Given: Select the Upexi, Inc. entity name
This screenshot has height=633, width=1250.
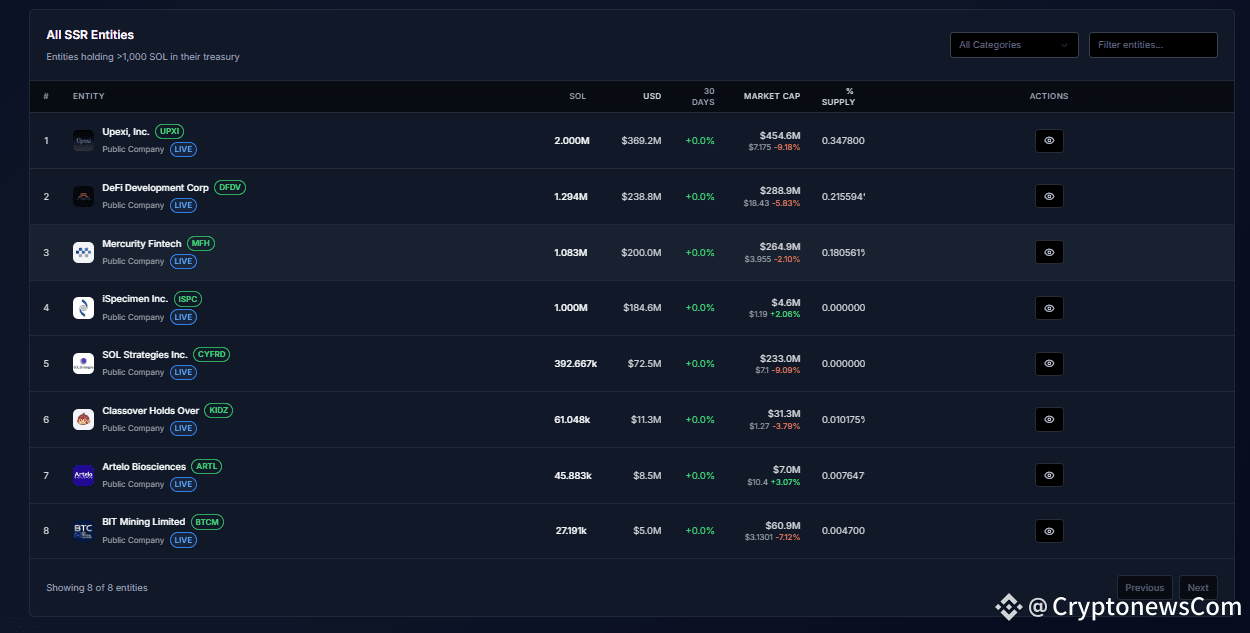Looking at the screenshot, I should (x=125, y=132).
